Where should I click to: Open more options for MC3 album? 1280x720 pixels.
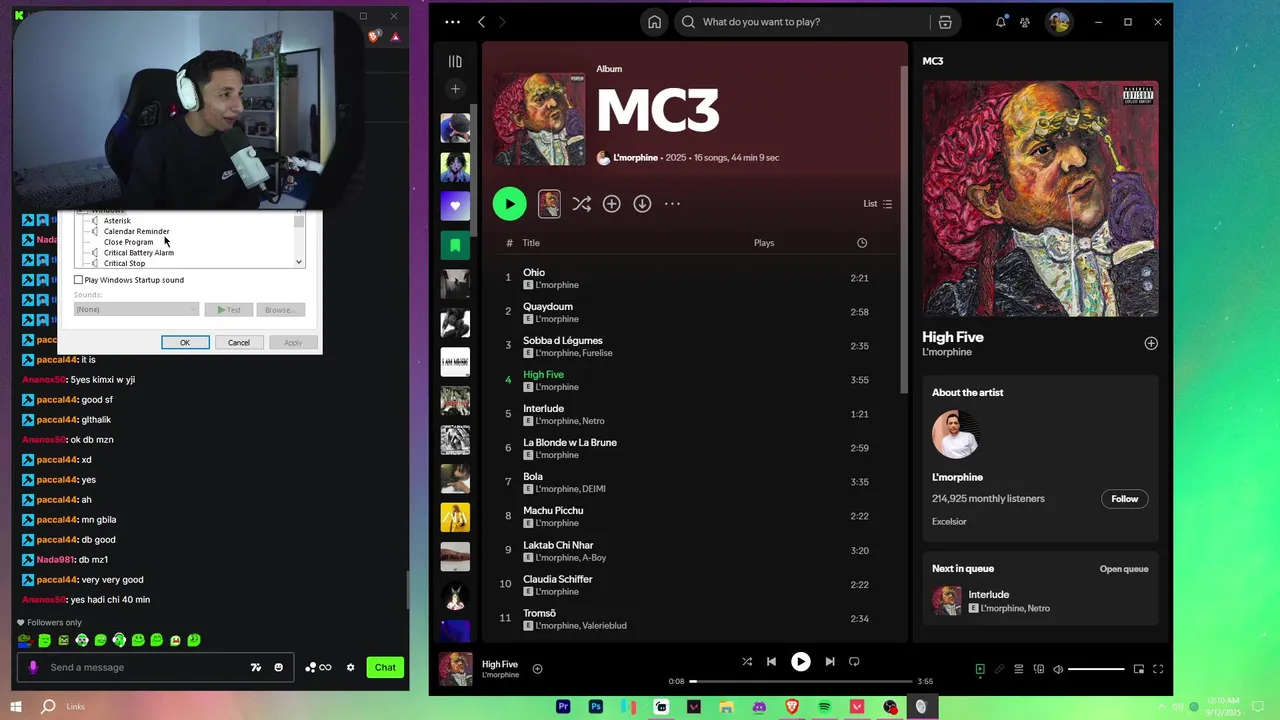pos(672,204)
